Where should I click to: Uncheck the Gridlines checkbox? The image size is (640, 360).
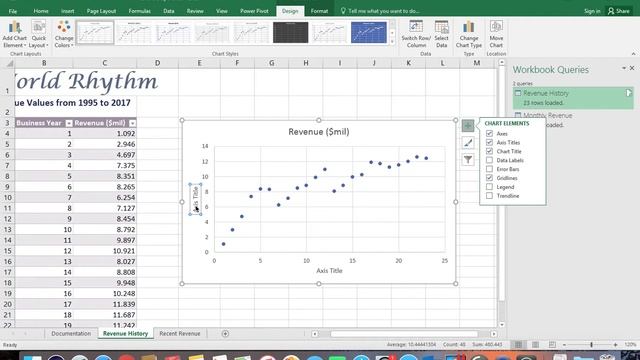click(489, 178)
